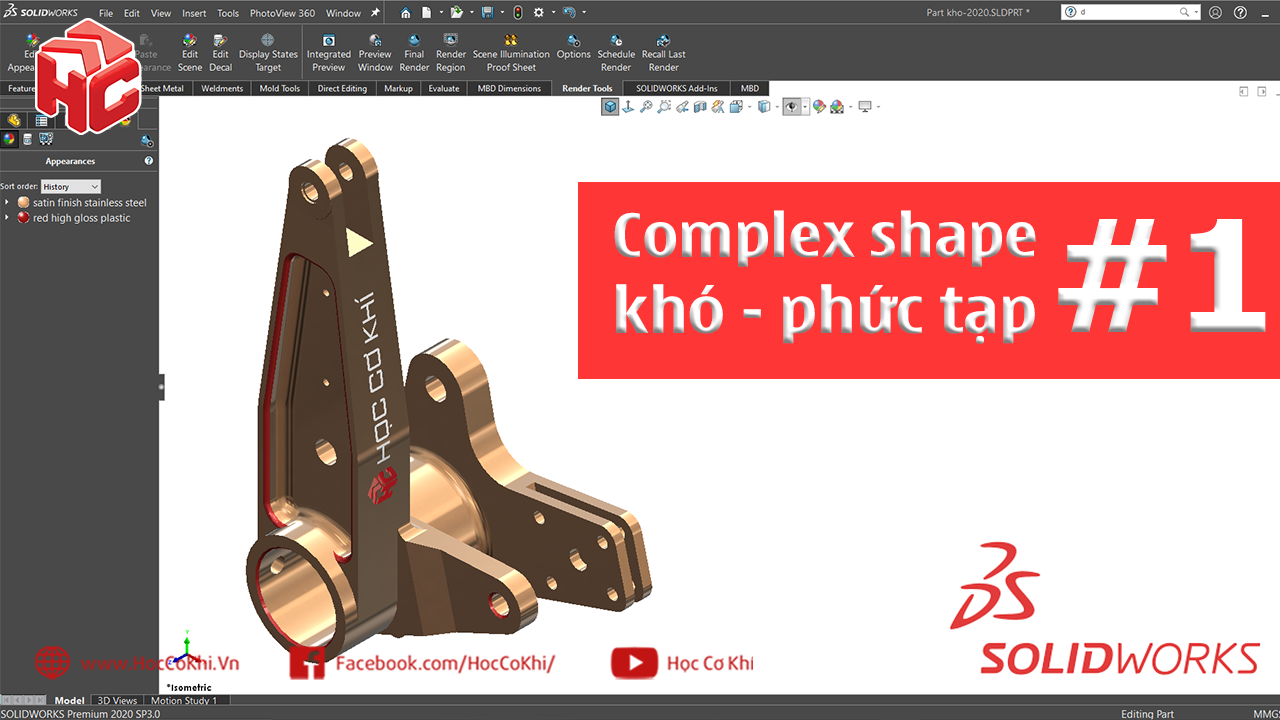Toggle Integrated Preview rendering
The height and width of the screenshot is (720, 1280).
(x=328, y=53)
